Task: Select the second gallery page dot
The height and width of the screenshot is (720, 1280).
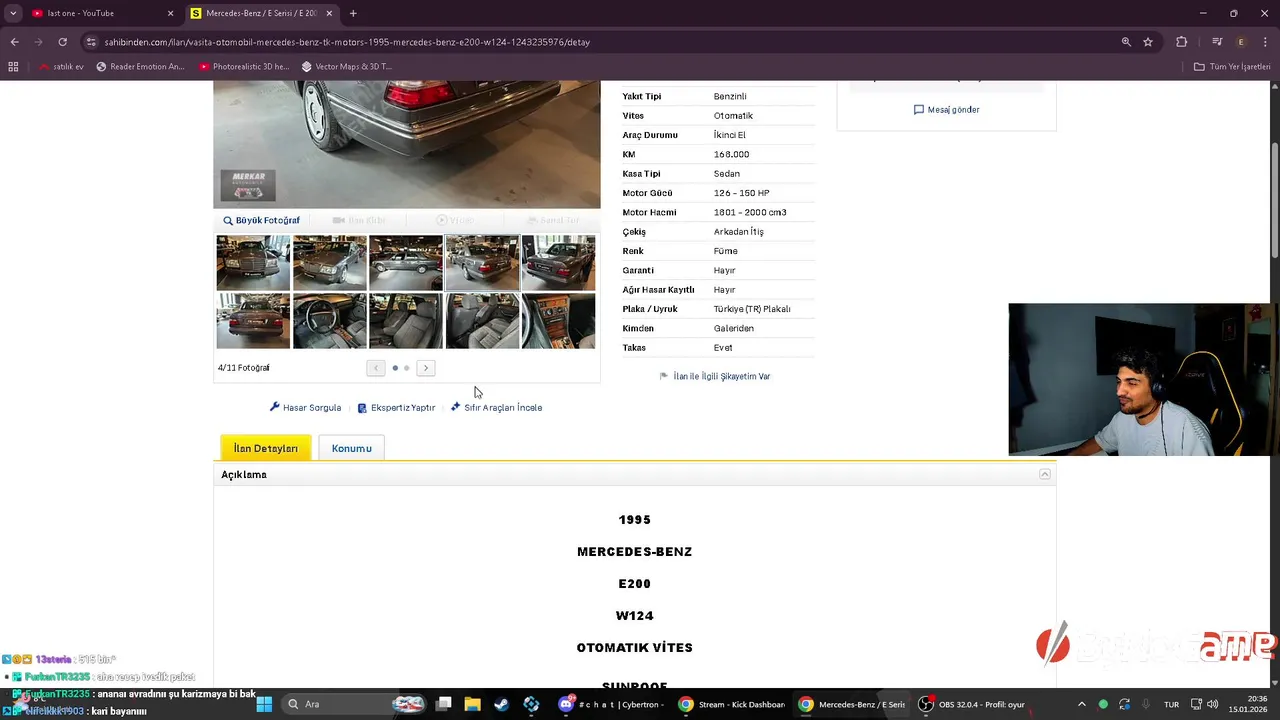Action: tap(406, 368)
